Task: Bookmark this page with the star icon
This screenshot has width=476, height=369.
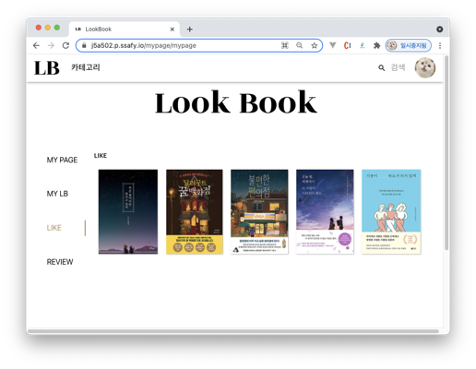Action: tap(314, 45)
